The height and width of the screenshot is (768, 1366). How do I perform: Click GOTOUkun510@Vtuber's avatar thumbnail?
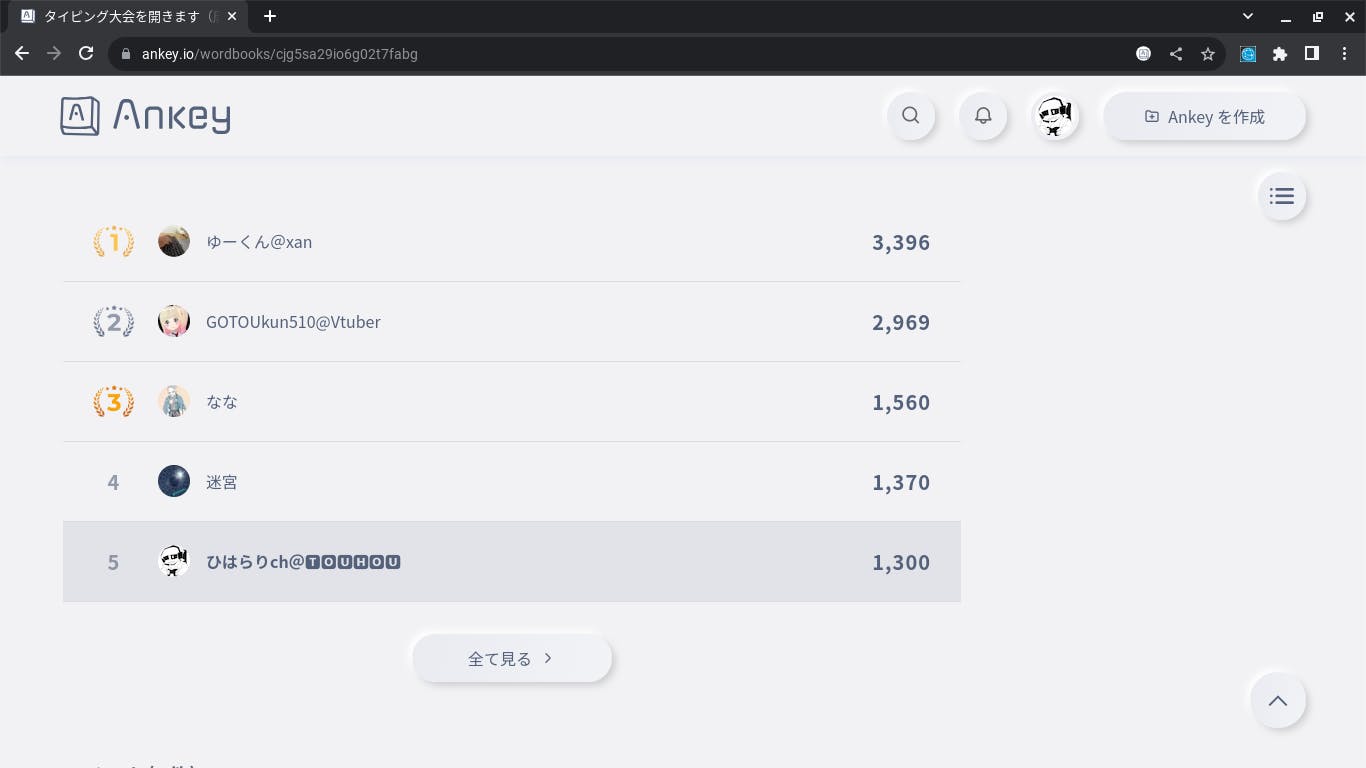[x=174, y=322]
